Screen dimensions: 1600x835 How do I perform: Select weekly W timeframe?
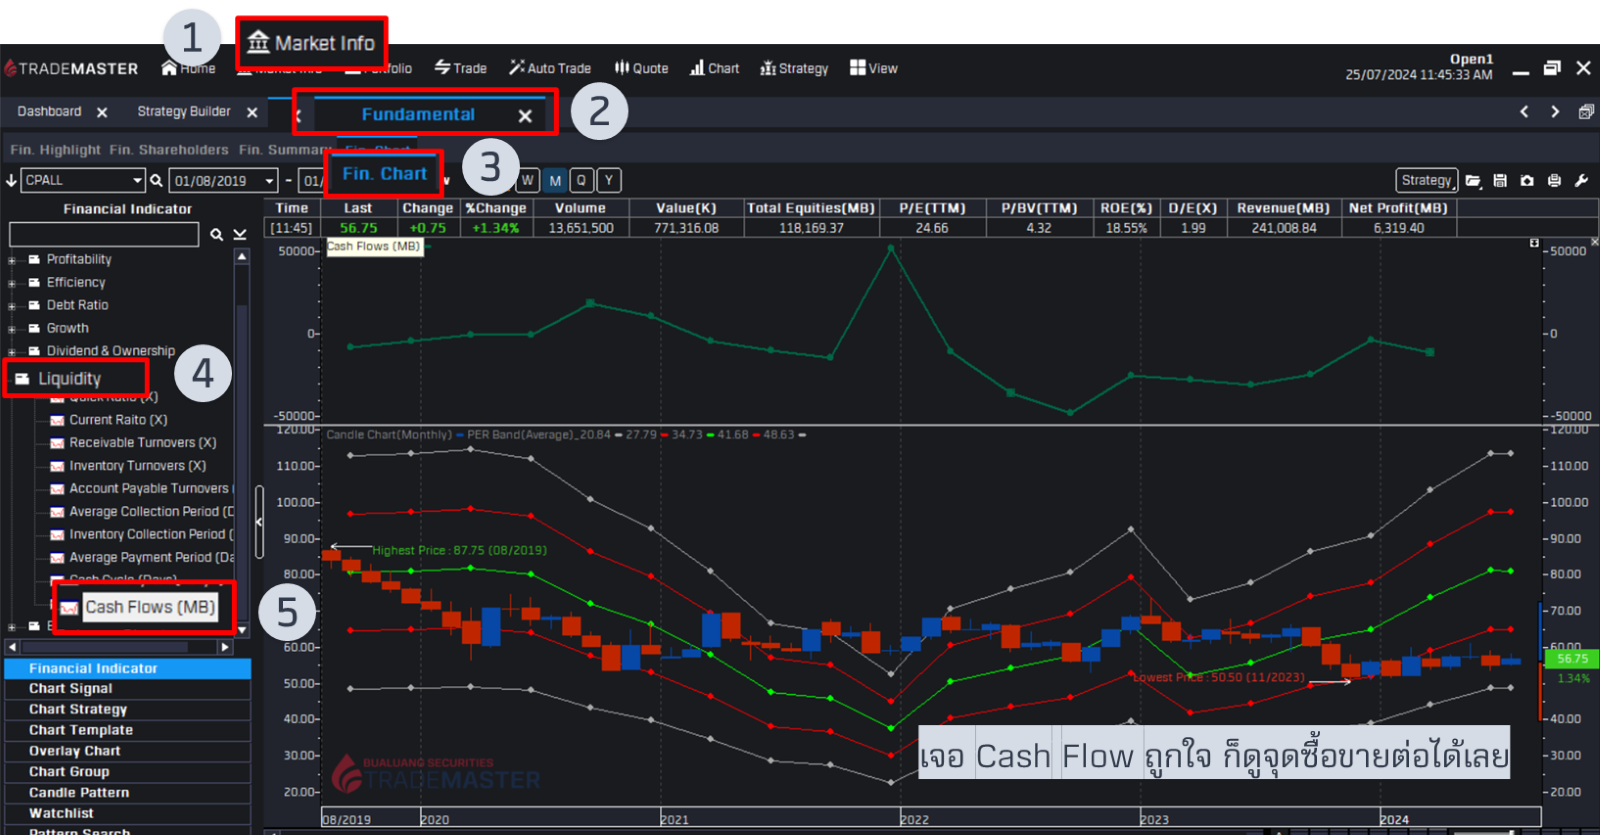(x=528, y=180)
